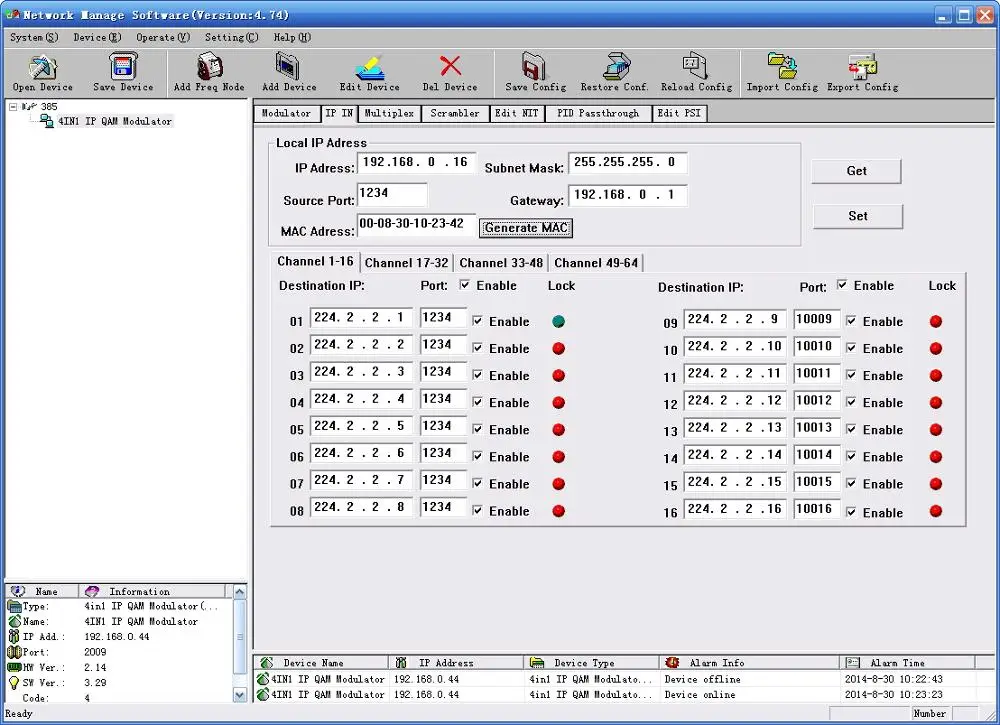Screen dimensions: 1000x725
Task: Click the Open Device toolbar icon
Action: [x=42, y=68]
